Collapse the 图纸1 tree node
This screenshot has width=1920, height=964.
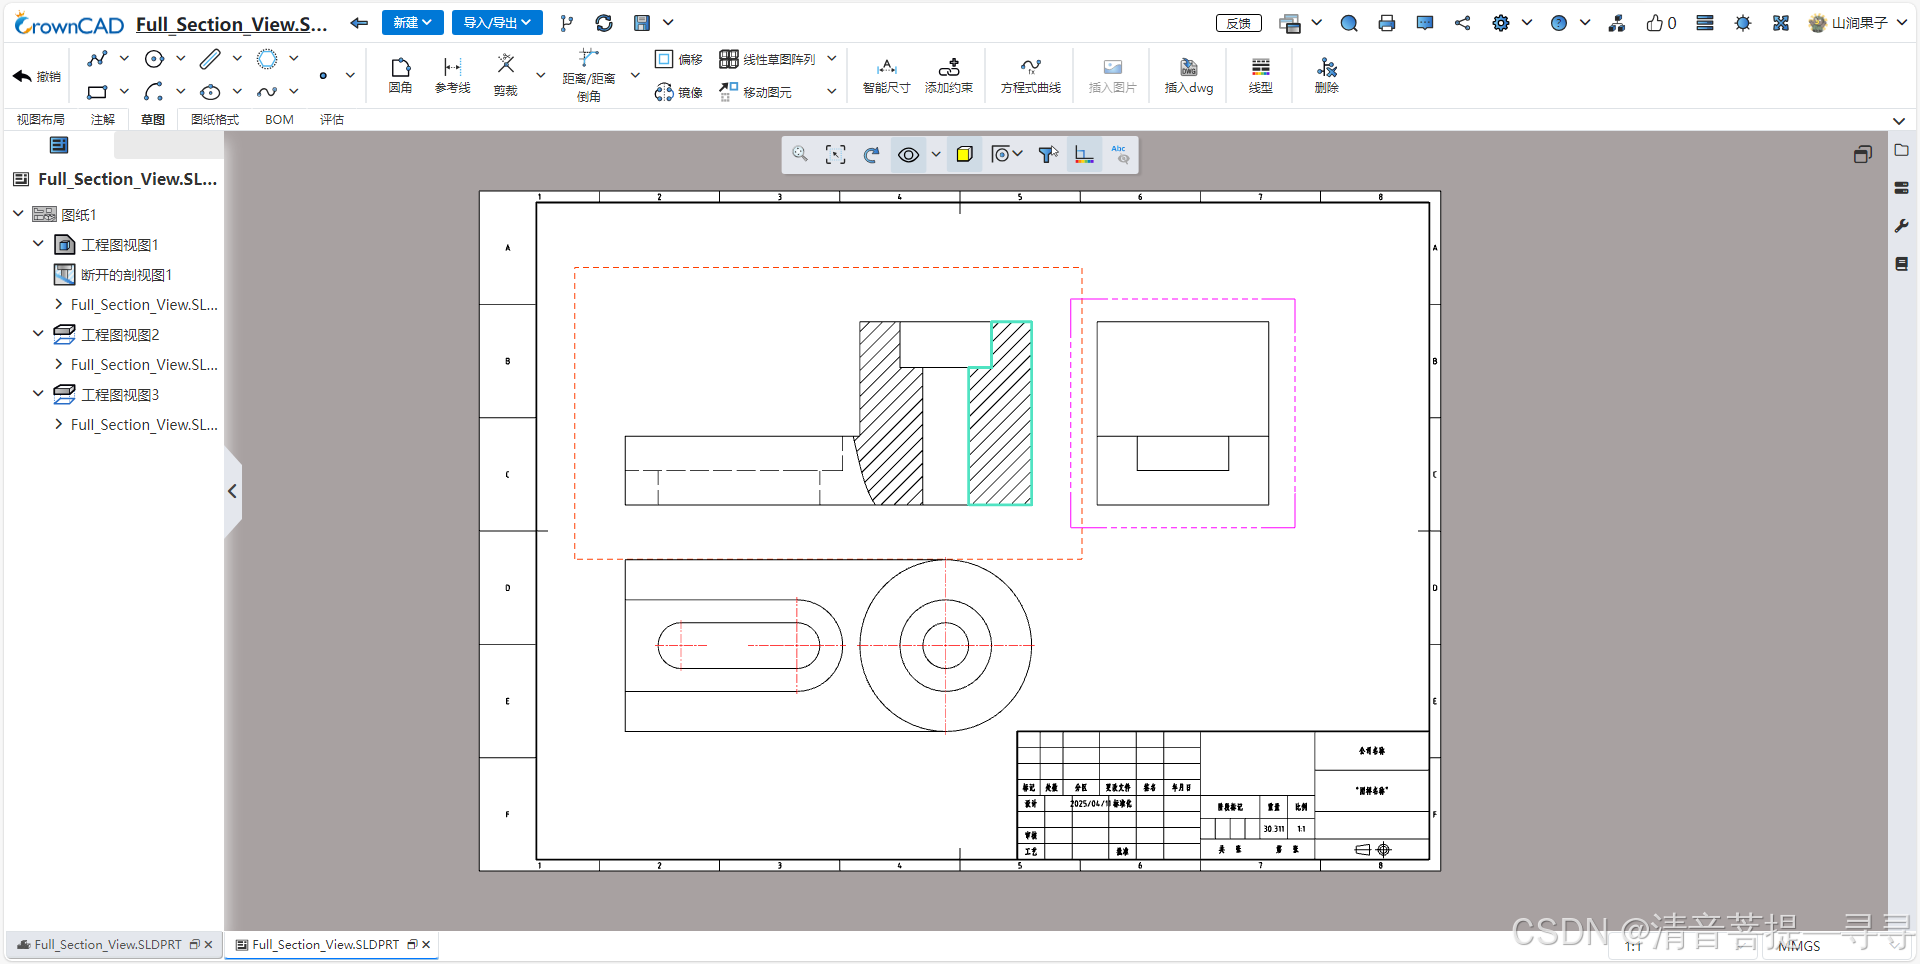(x=18, y=214)
